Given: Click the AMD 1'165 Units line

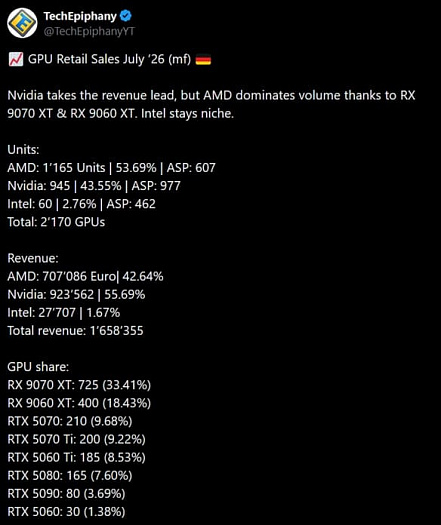Looking at the screenshot, I should click(112, 167).
